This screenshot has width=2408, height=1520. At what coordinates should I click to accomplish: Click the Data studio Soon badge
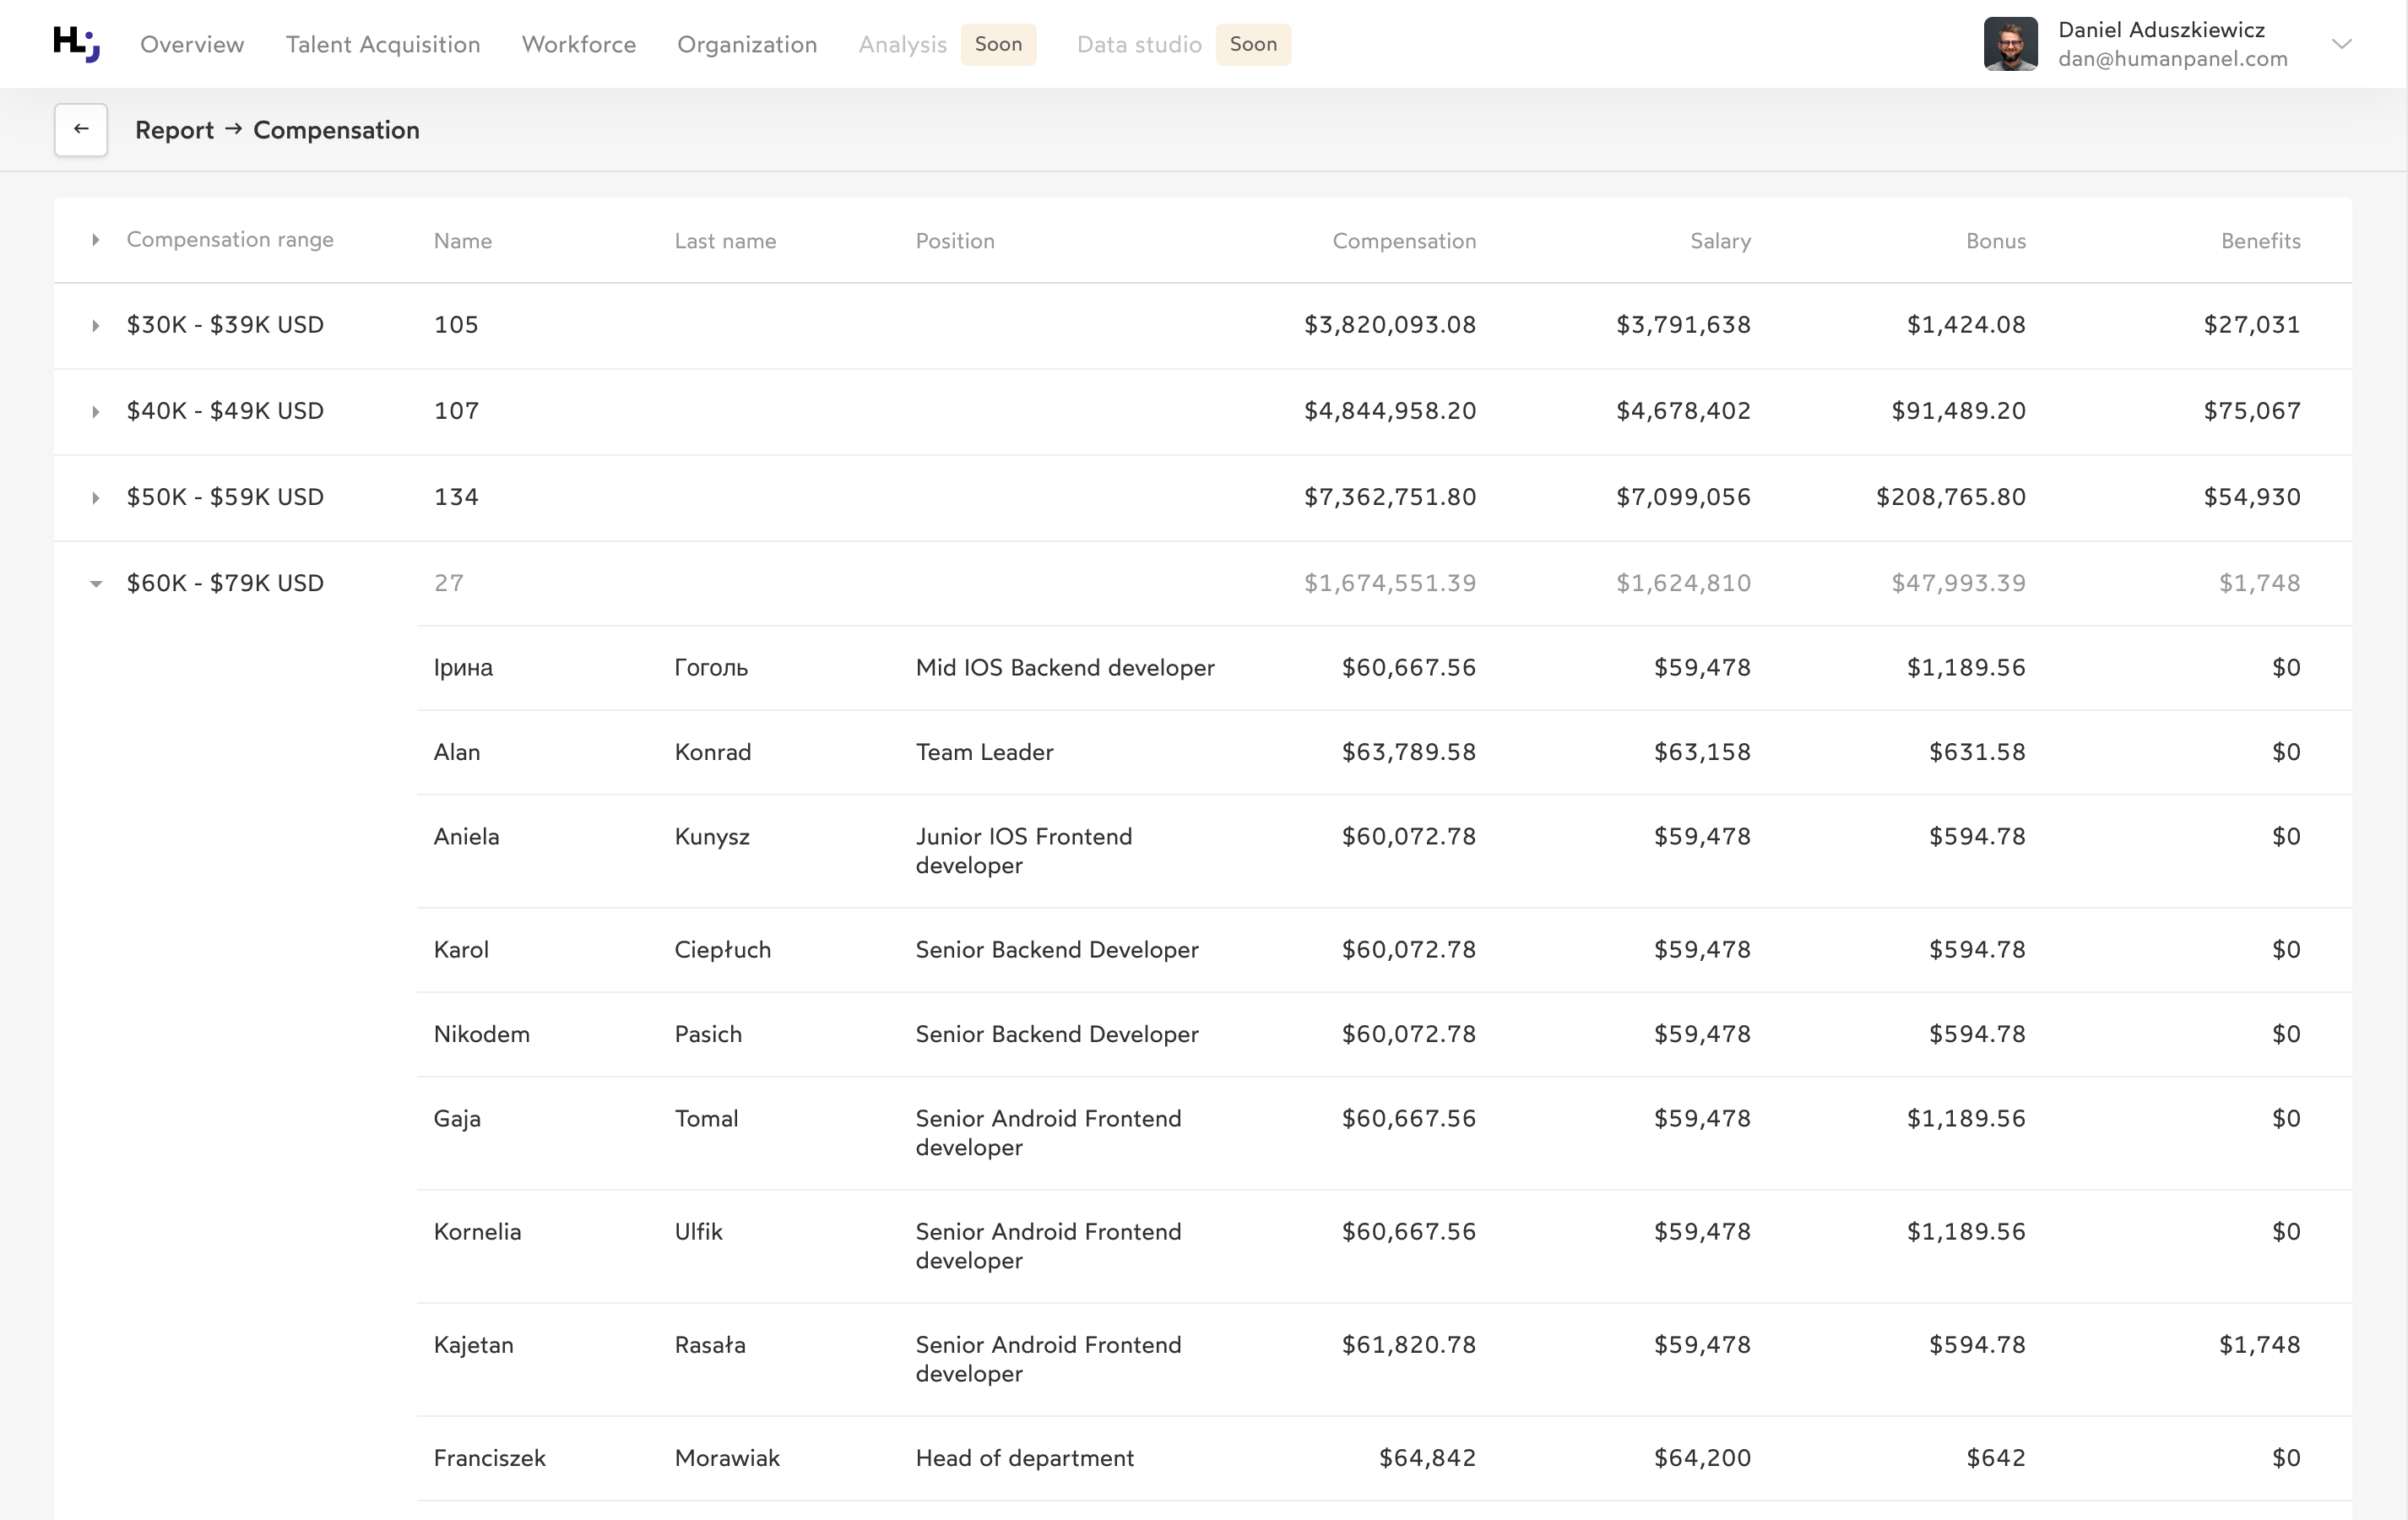tap(1253, 44)
